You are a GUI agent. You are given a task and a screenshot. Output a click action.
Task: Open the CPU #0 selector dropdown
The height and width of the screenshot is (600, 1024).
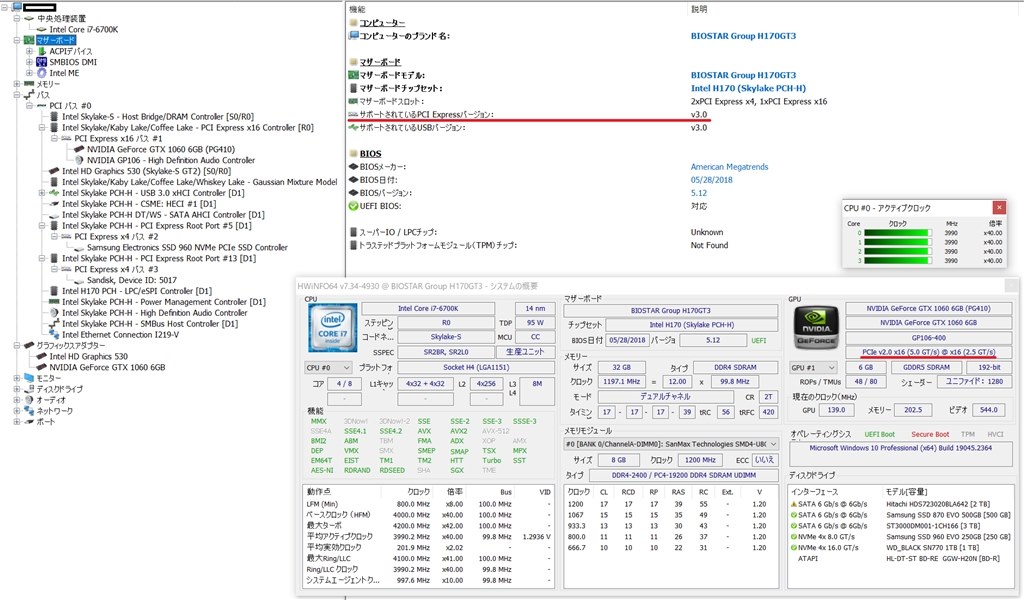click(328, 367)
